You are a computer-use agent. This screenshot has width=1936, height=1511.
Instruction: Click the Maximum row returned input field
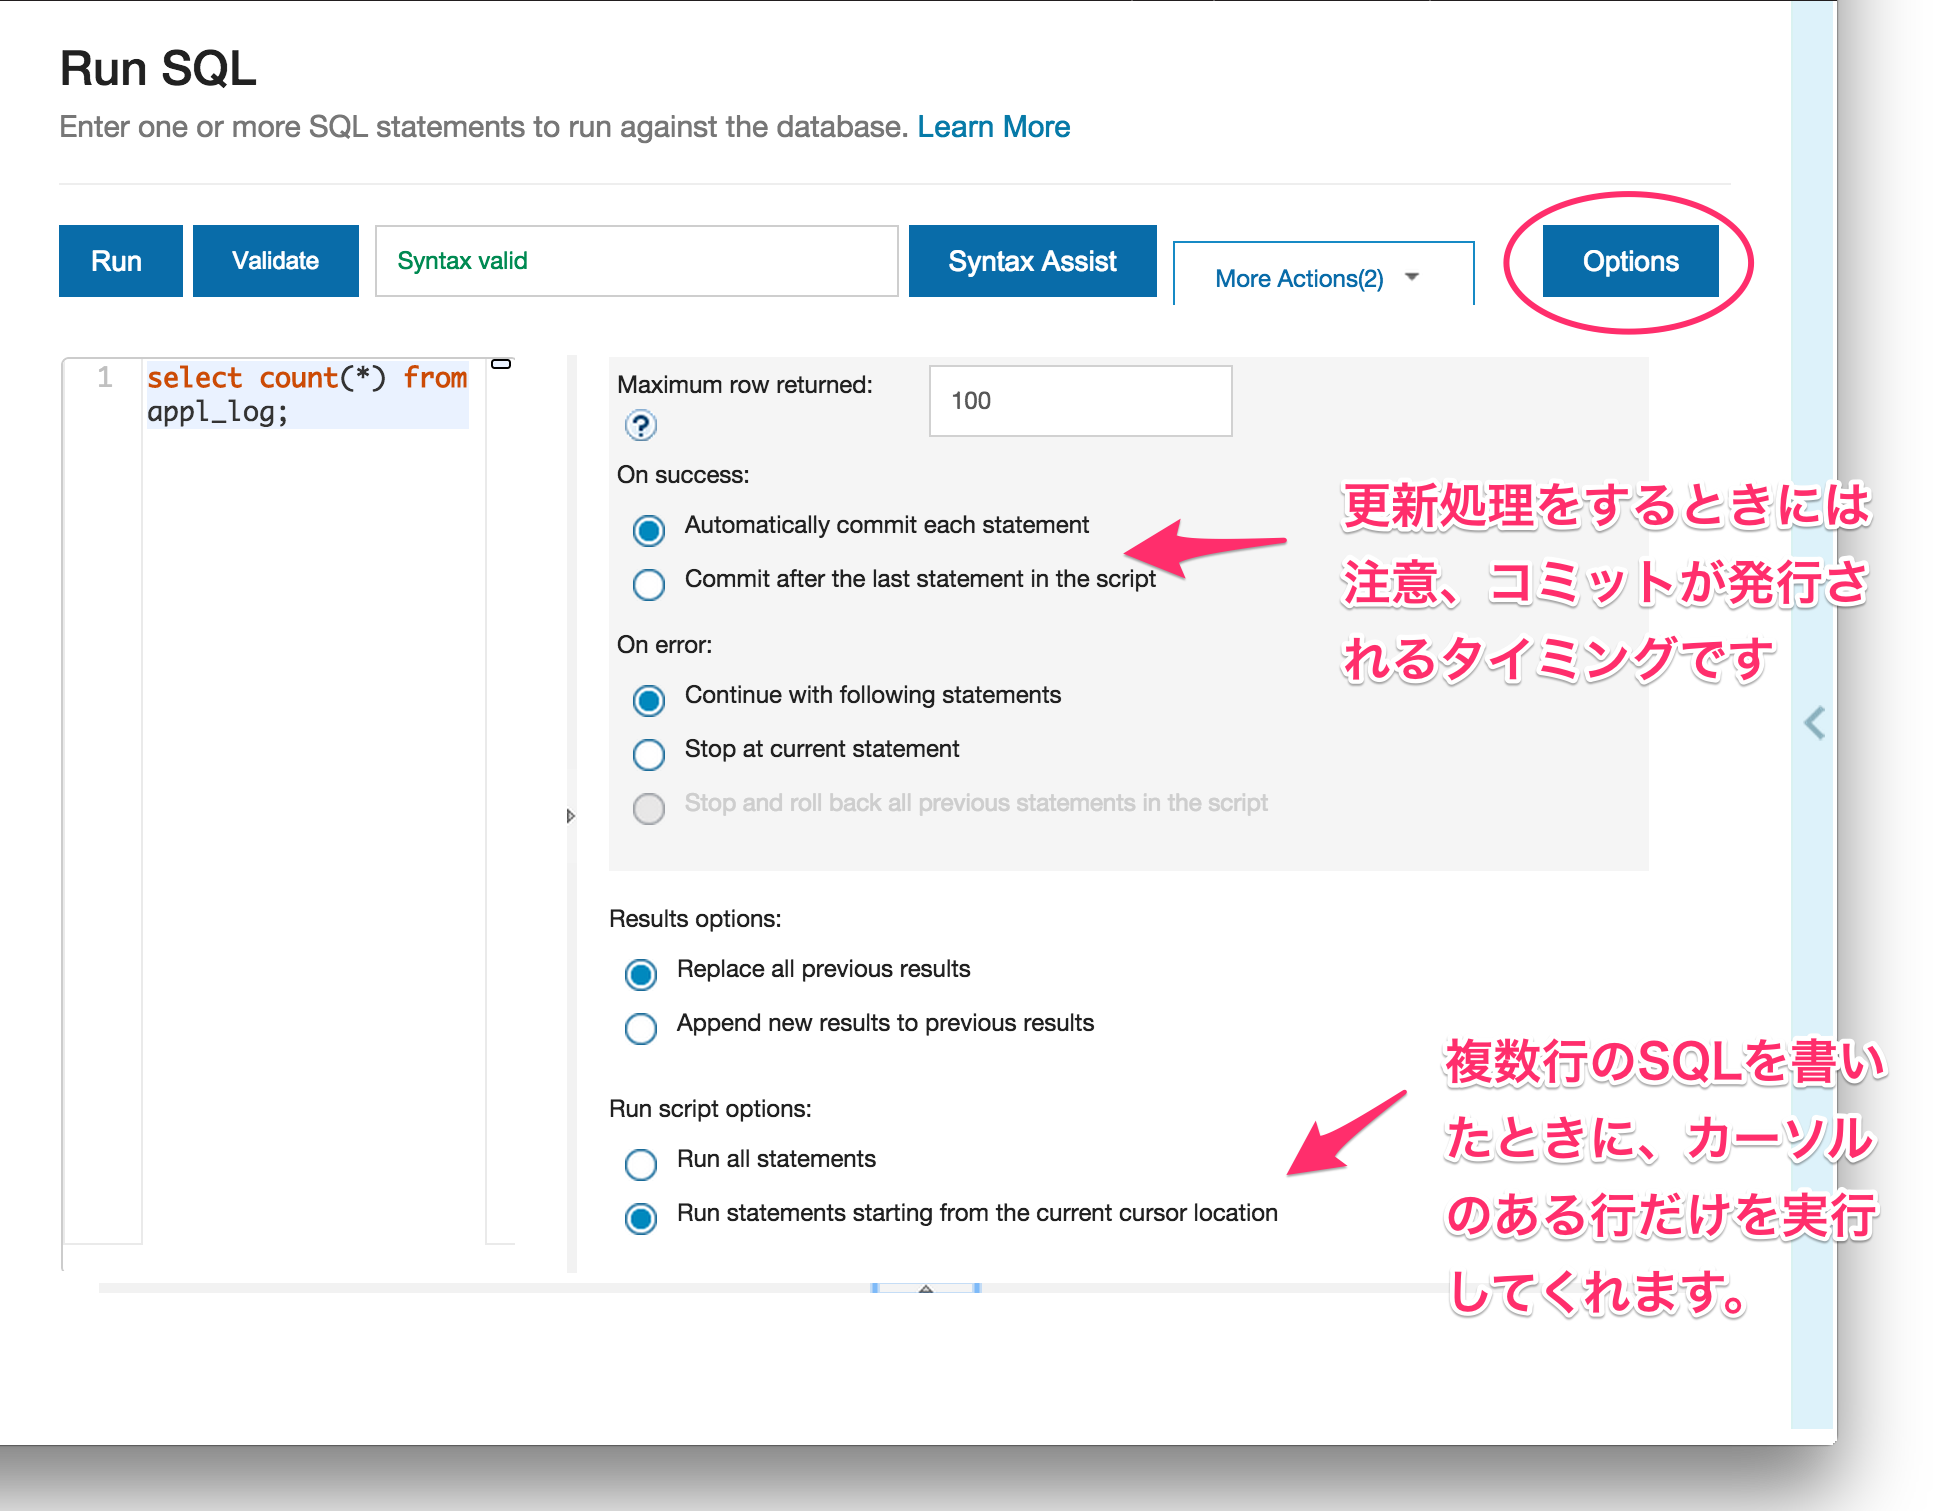1079,400
